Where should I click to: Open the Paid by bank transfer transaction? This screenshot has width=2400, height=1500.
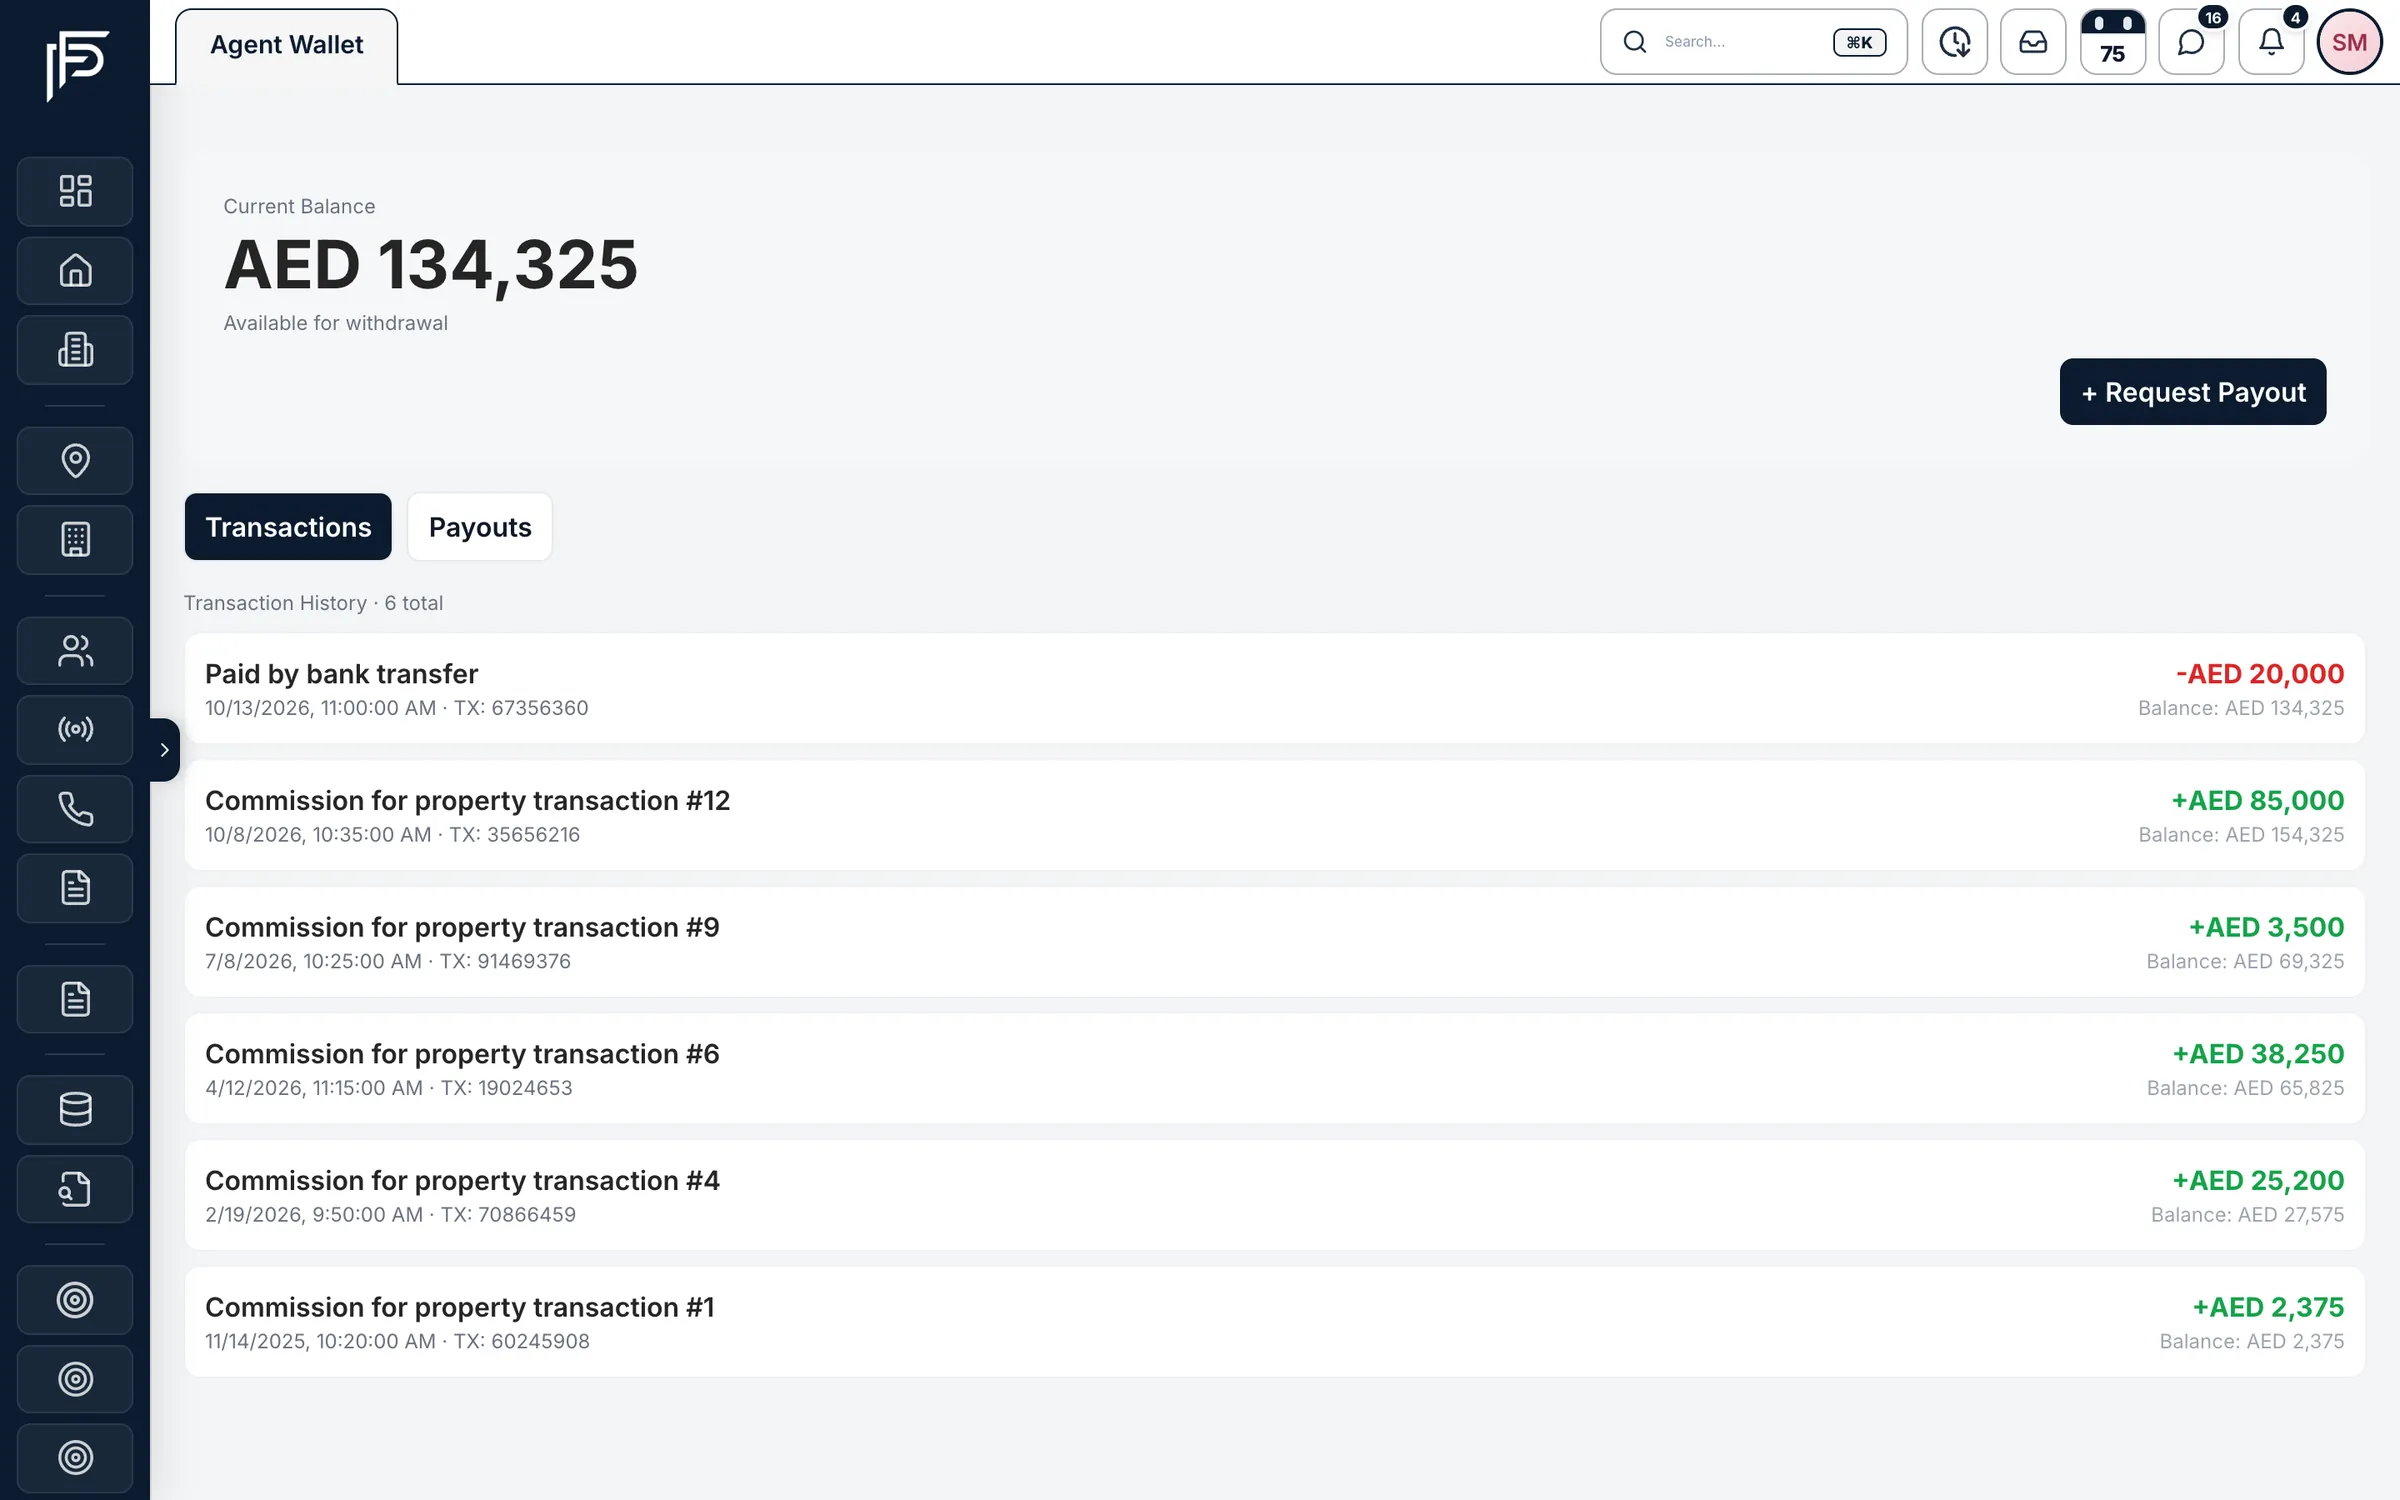[1275, 688]
